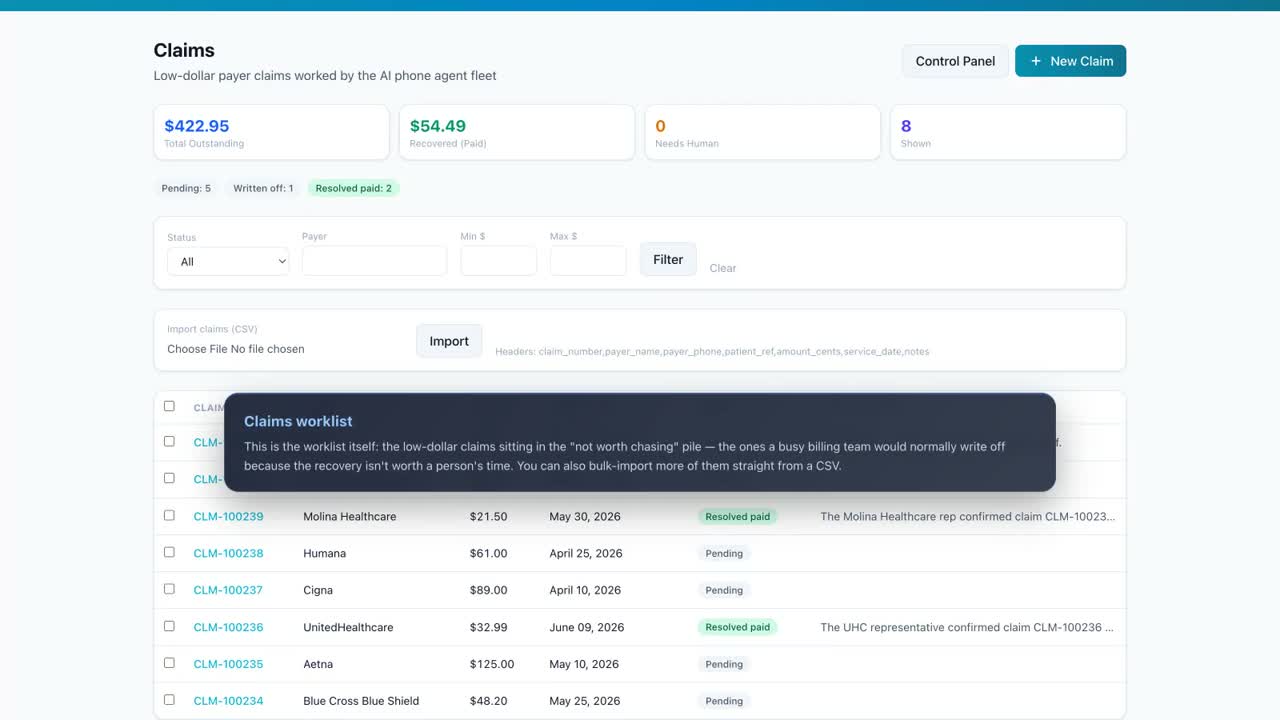Check the CLM-100237 row checkbox
1280x720 pixels.
169,589
